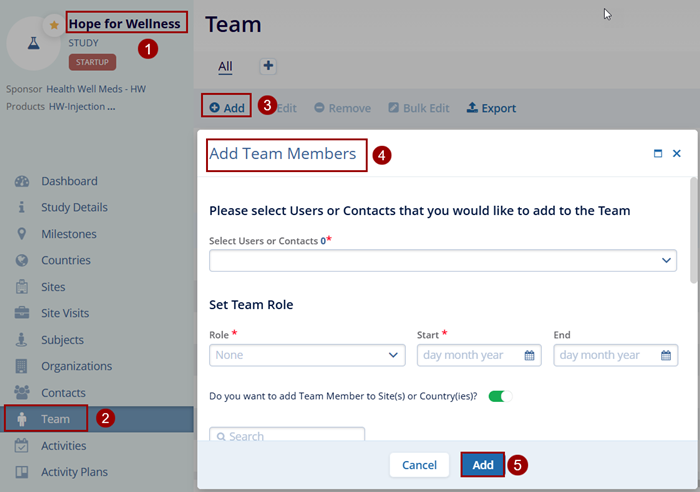Viewport: 700px width, 492px height.
Task: Click the study flask avatar icon
Action: click(x=32, y=45)
